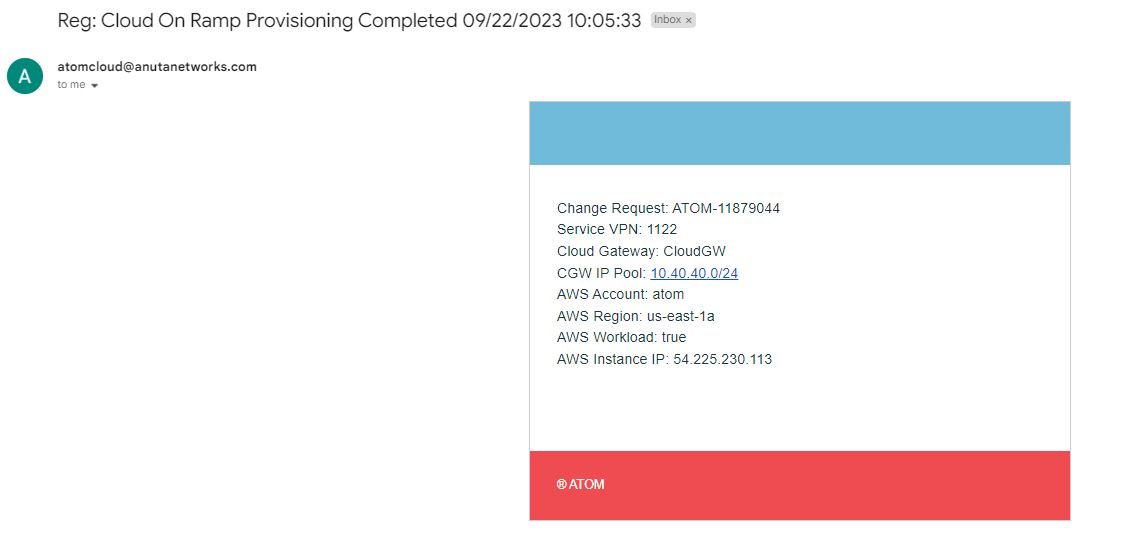The image size is (1125, 545).
Task: Click the AWS Instance IP 54.225.230.113
Action: (664, 359)
